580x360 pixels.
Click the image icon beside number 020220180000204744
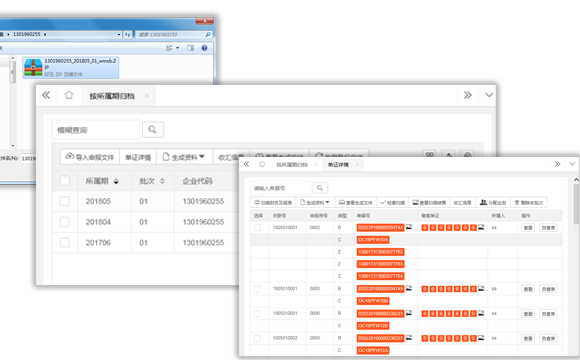[409, 227]
